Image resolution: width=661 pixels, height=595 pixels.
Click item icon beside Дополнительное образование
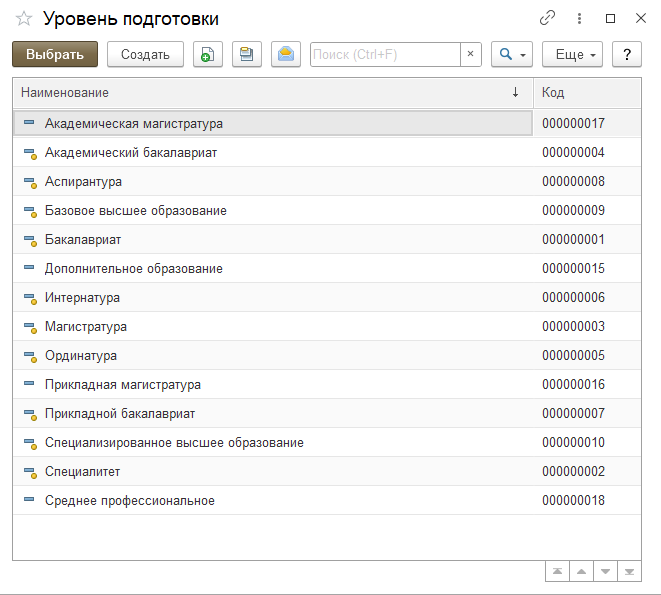pos(29,267)
